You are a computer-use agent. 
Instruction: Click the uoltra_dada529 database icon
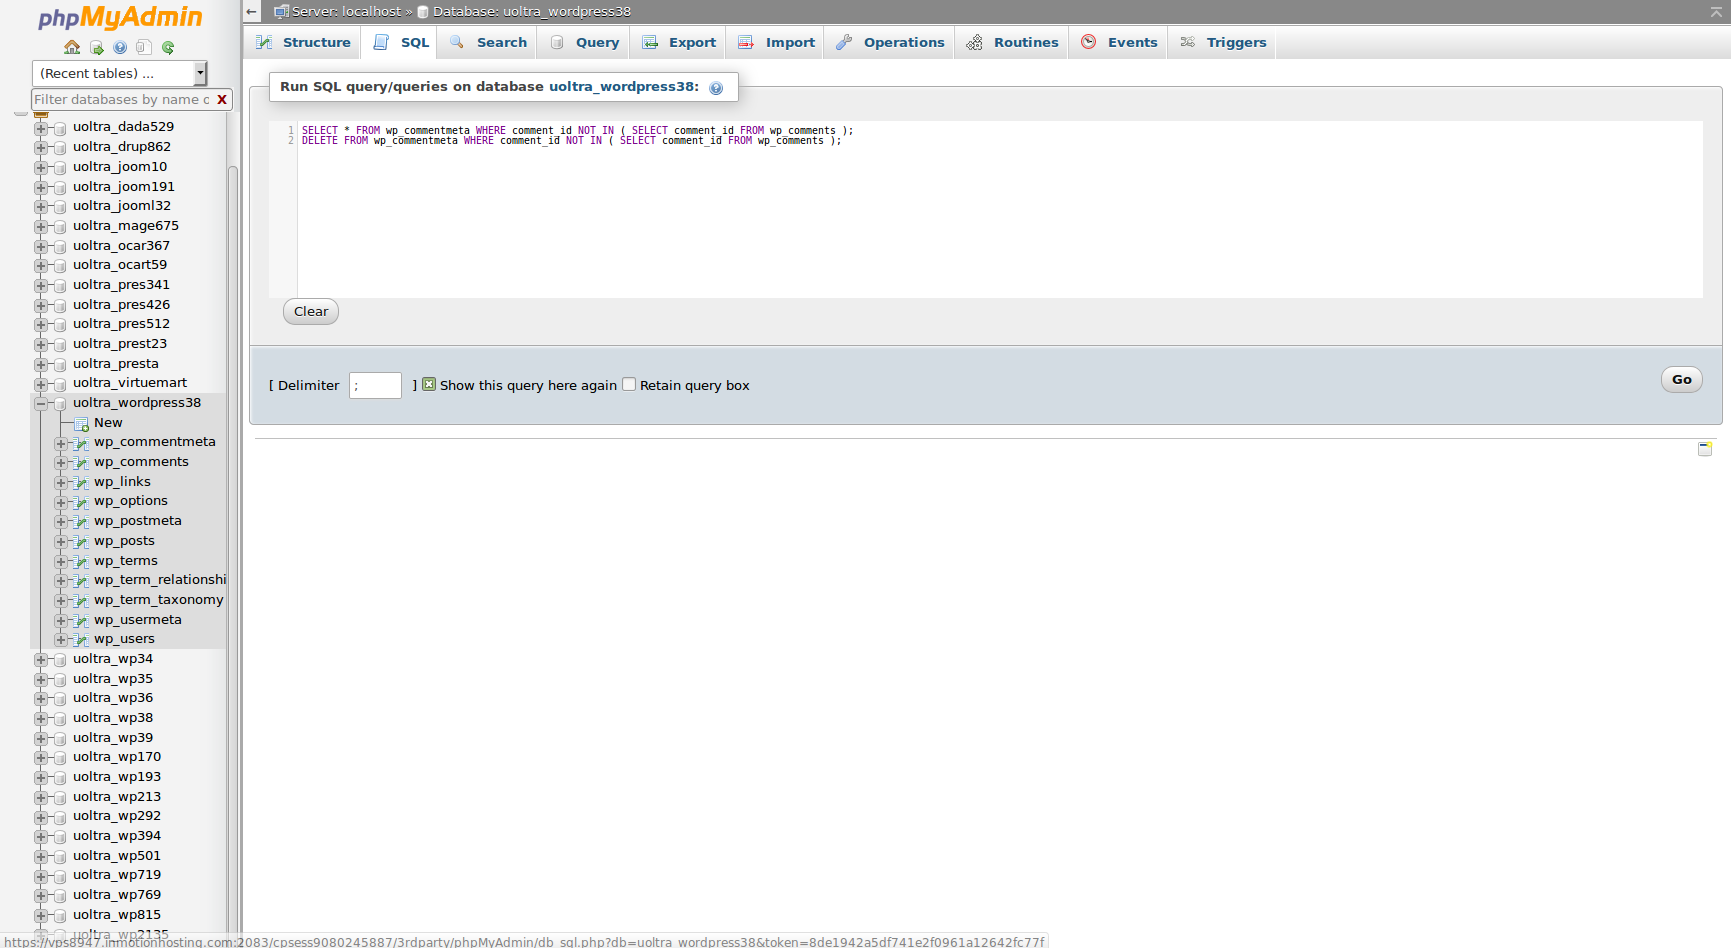[60, 128]
